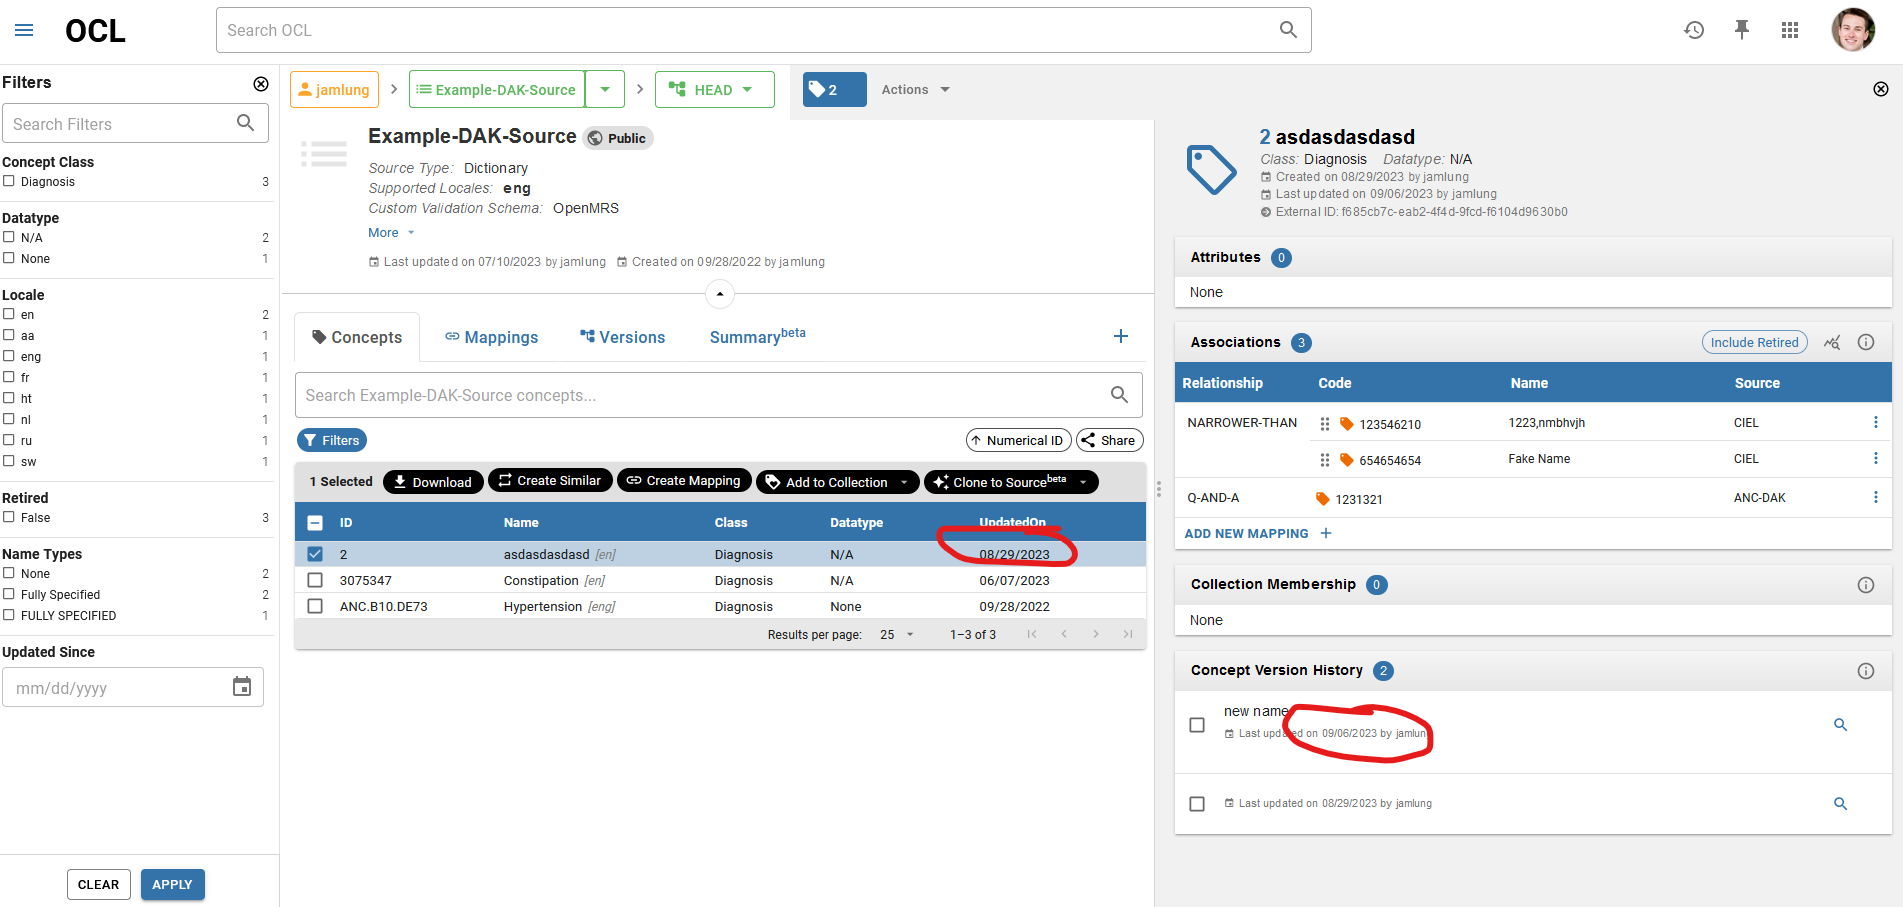This screenshot has width=1903, height=907.
Task: Open the results per page dropdown
Action: [x=893, y=634]
